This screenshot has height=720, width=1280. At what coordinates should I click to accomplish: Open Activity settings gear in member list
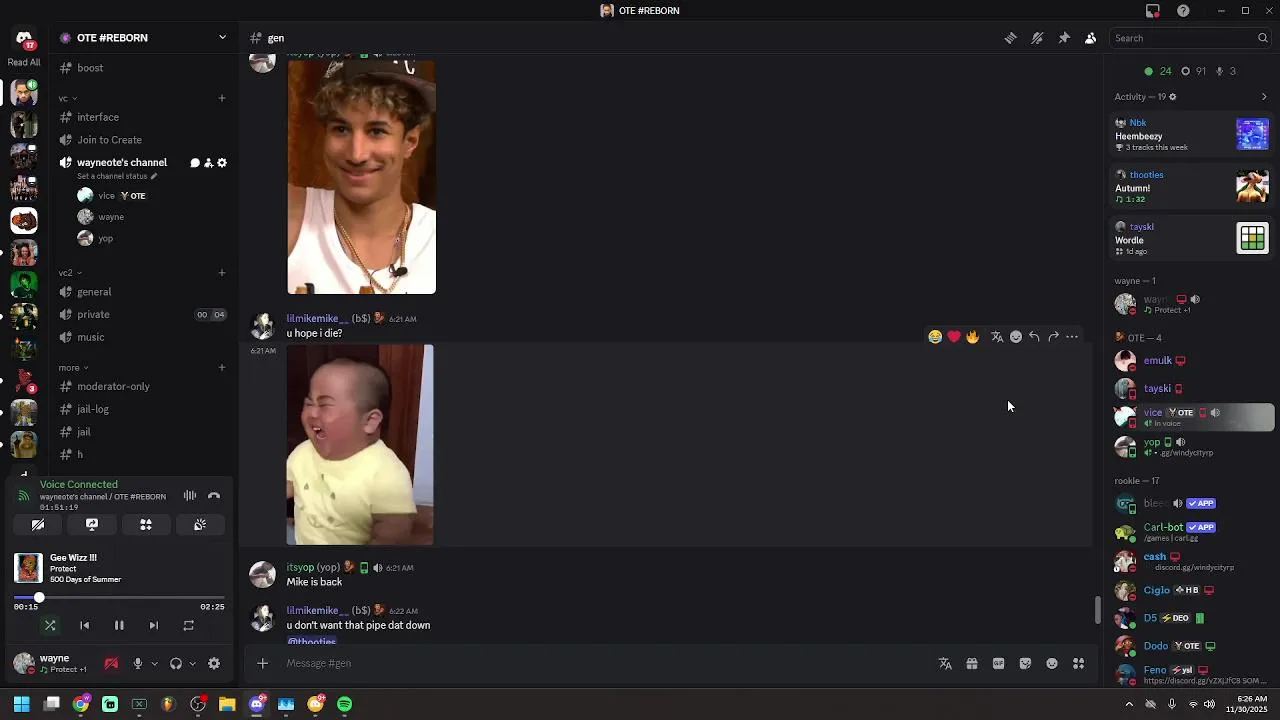click(1172, 97)
